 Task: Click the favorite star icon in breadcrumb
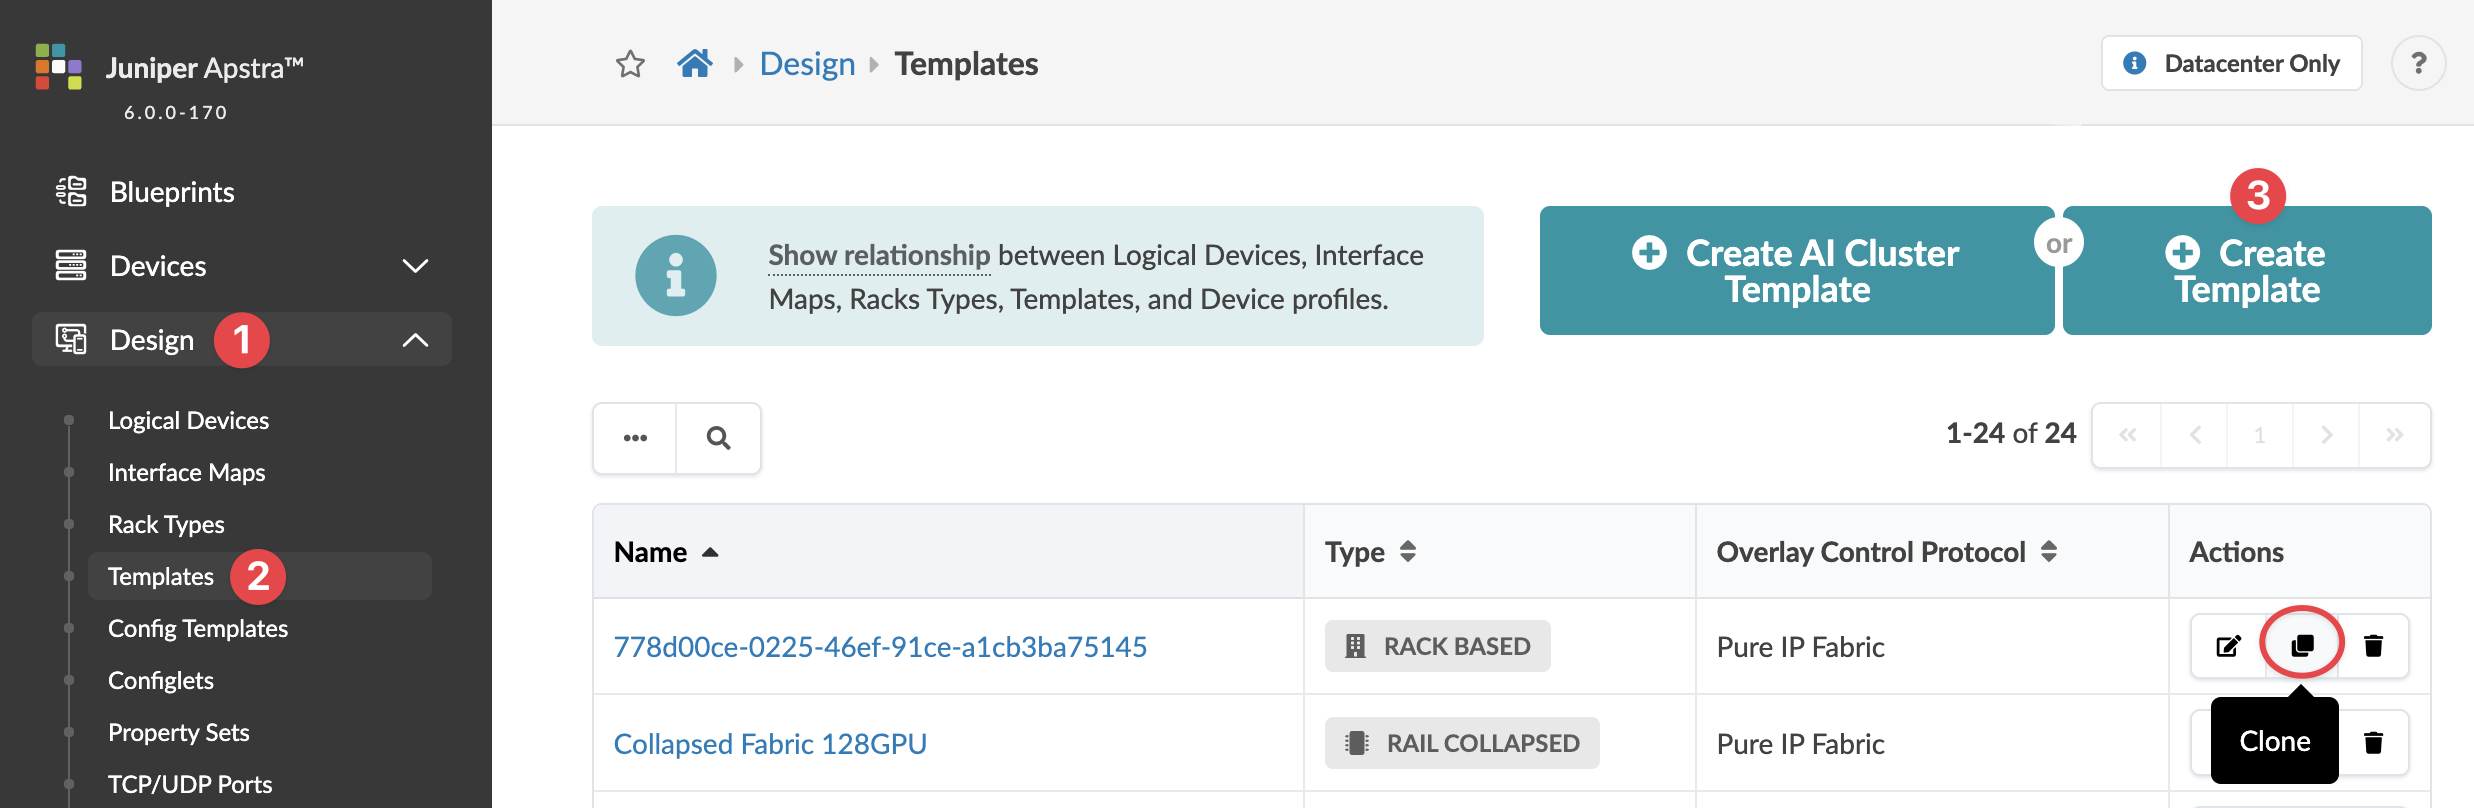click(630, 64)
